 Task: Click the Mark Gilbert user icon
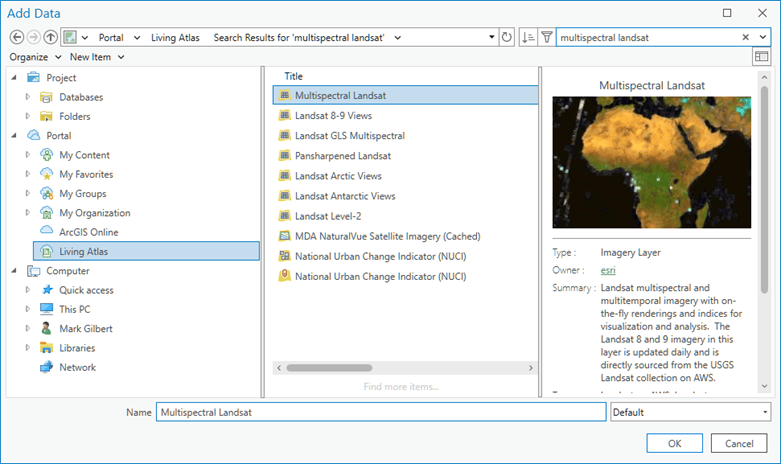coord(46,328)
